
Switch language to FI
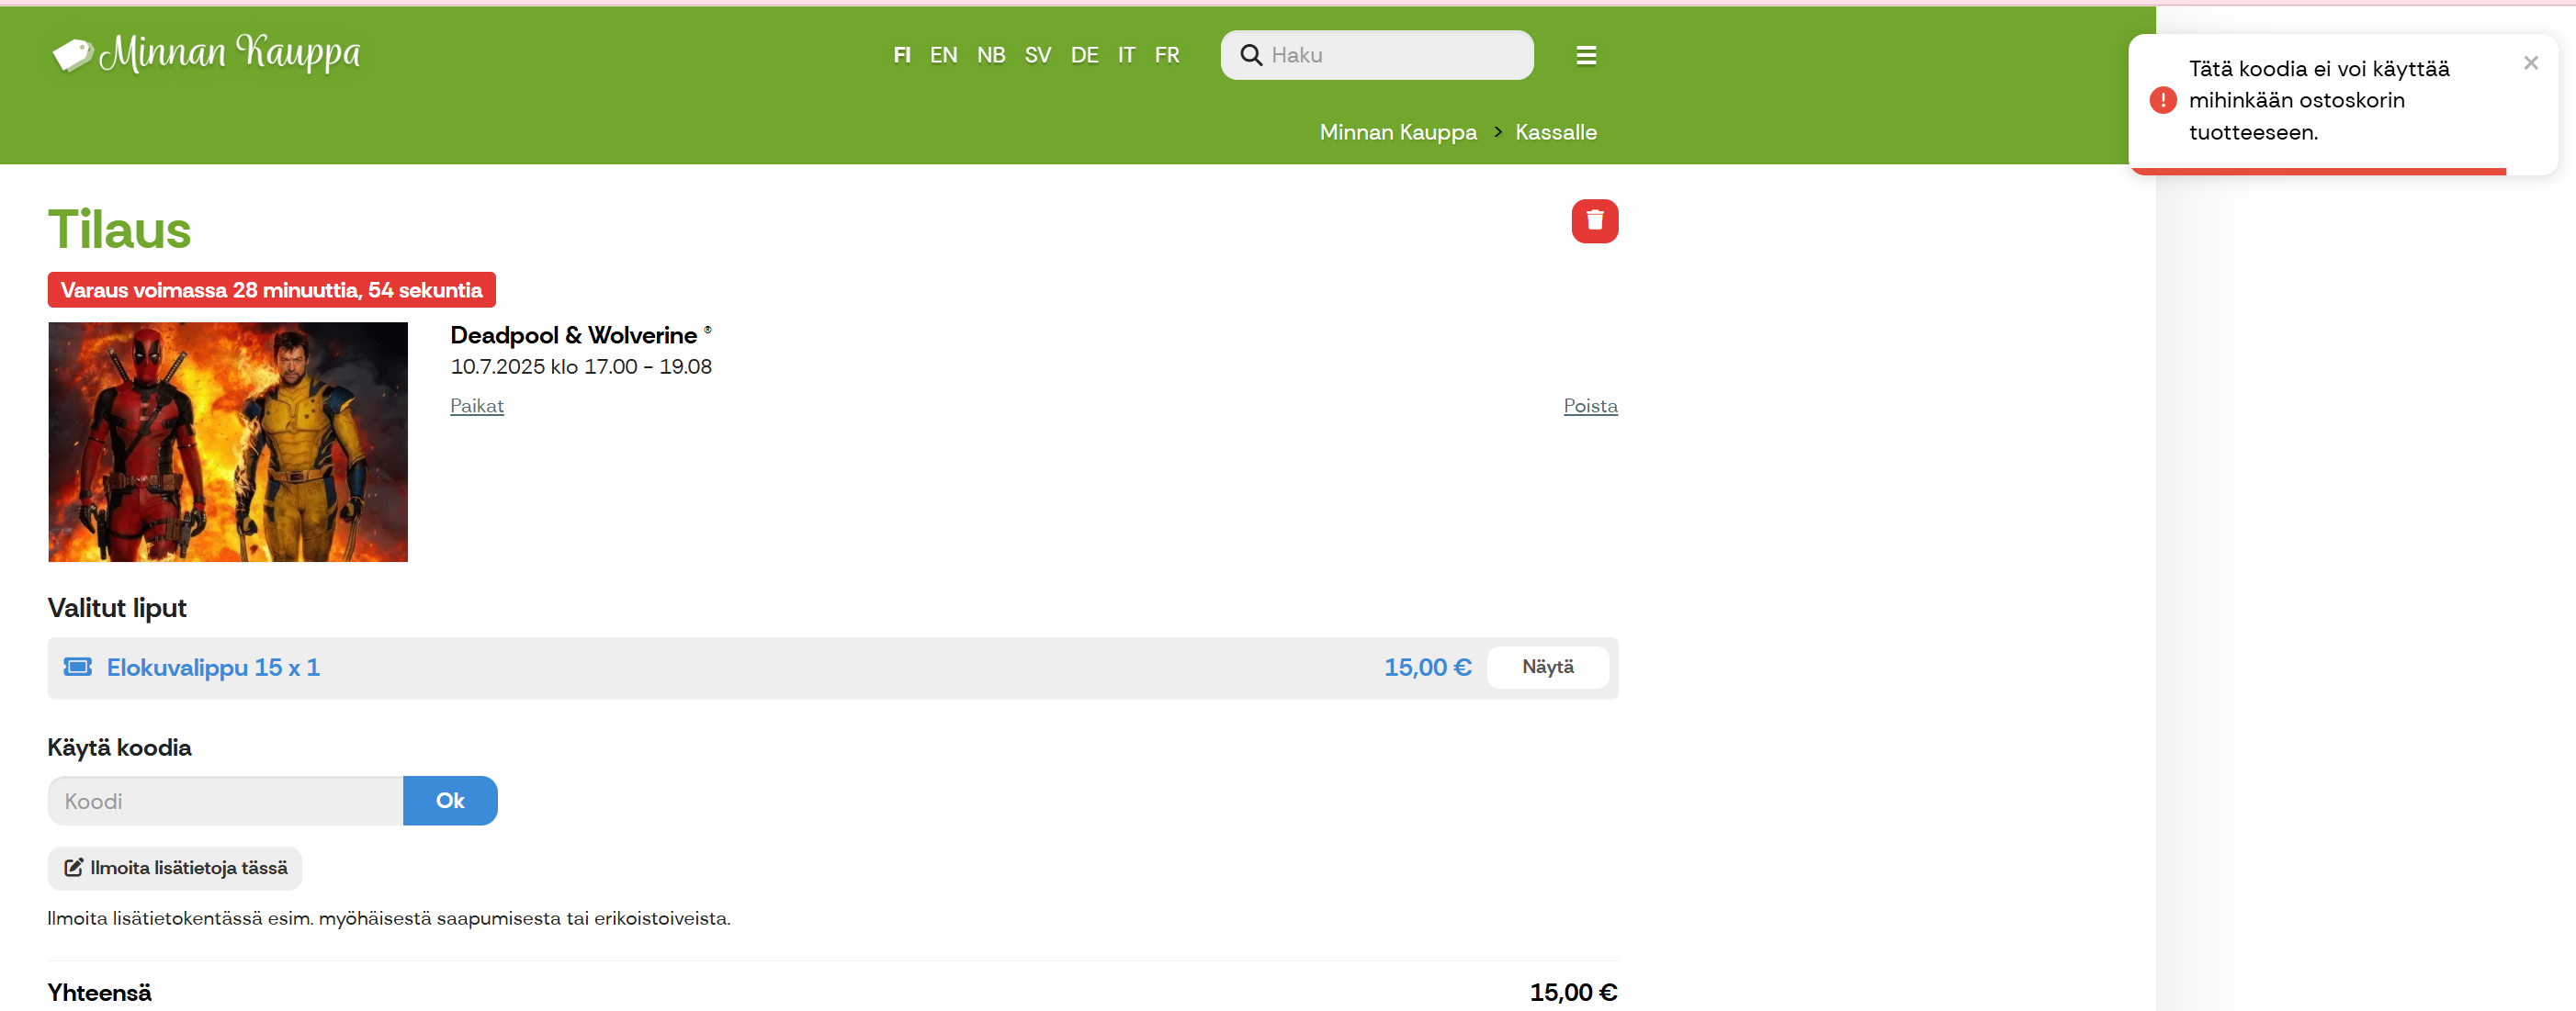coord(901,55)
